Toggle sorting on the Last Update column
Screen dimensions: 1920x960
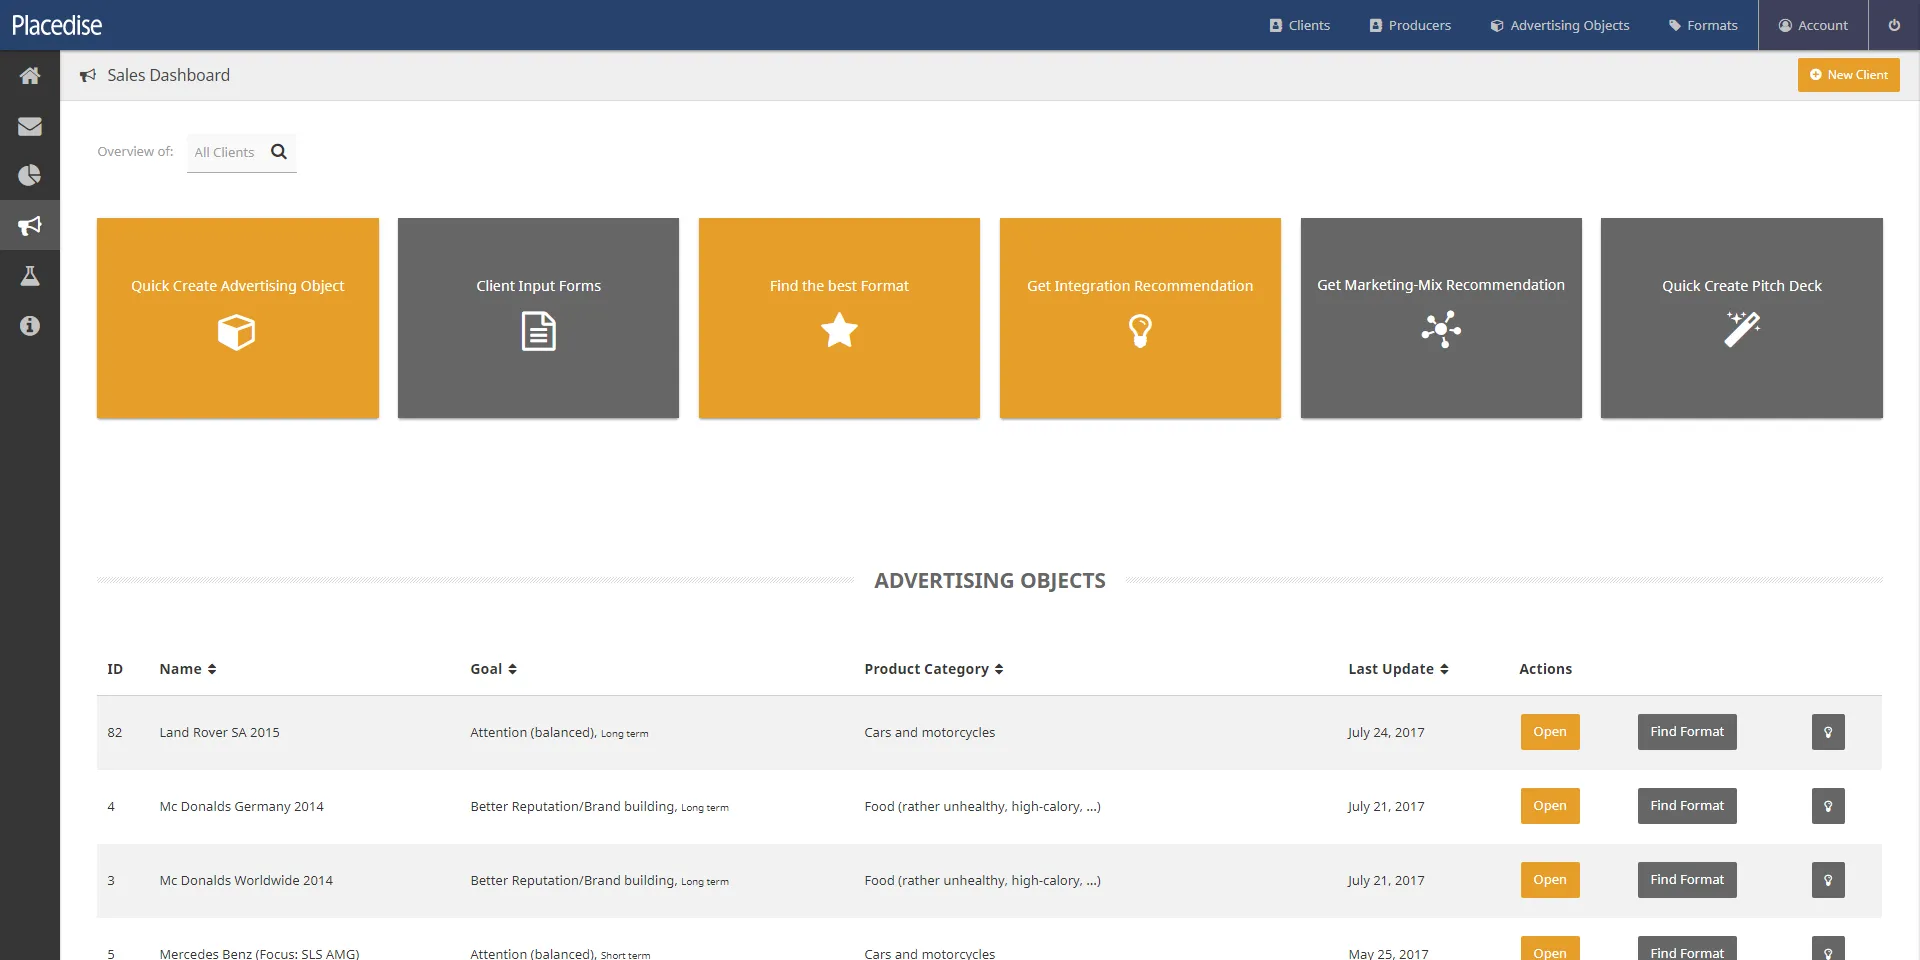pos(1443,669)
